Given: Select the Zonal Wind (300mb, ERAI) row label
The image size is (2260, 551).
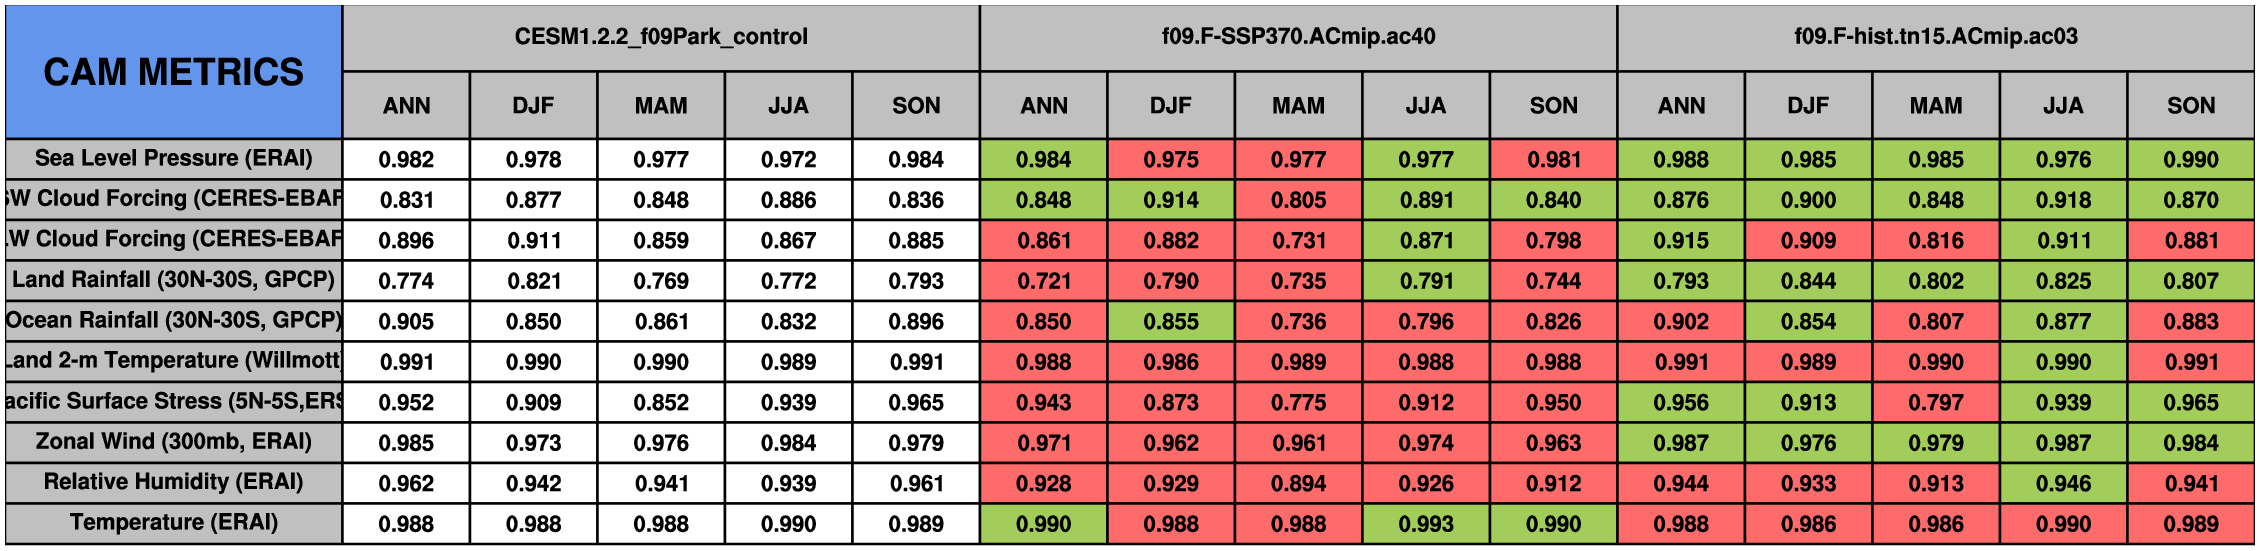Looking at the screenshot, I should point(173,442).
